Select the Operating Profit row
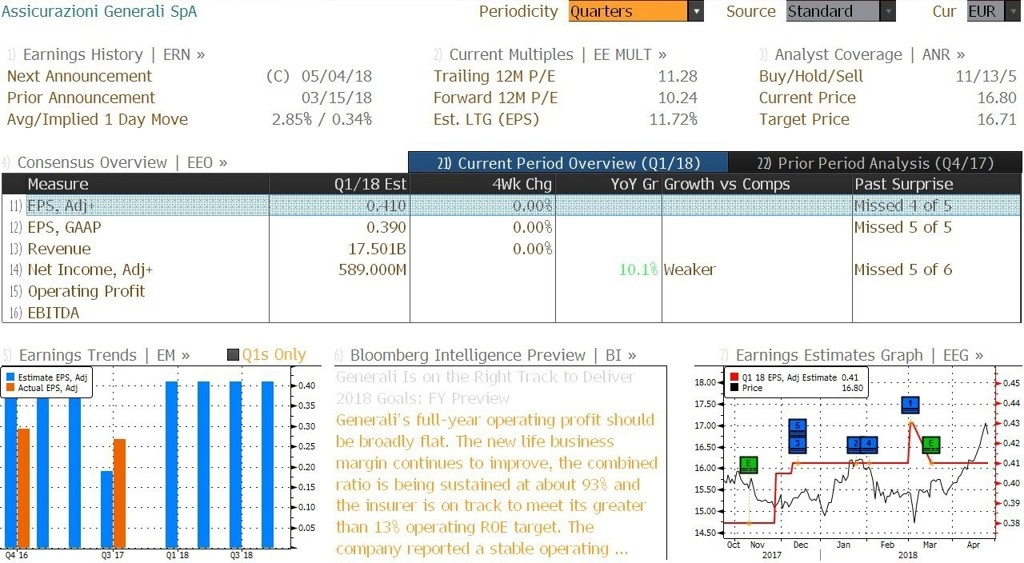Viewport: 1024px width, 563px height. coord(511,291)
